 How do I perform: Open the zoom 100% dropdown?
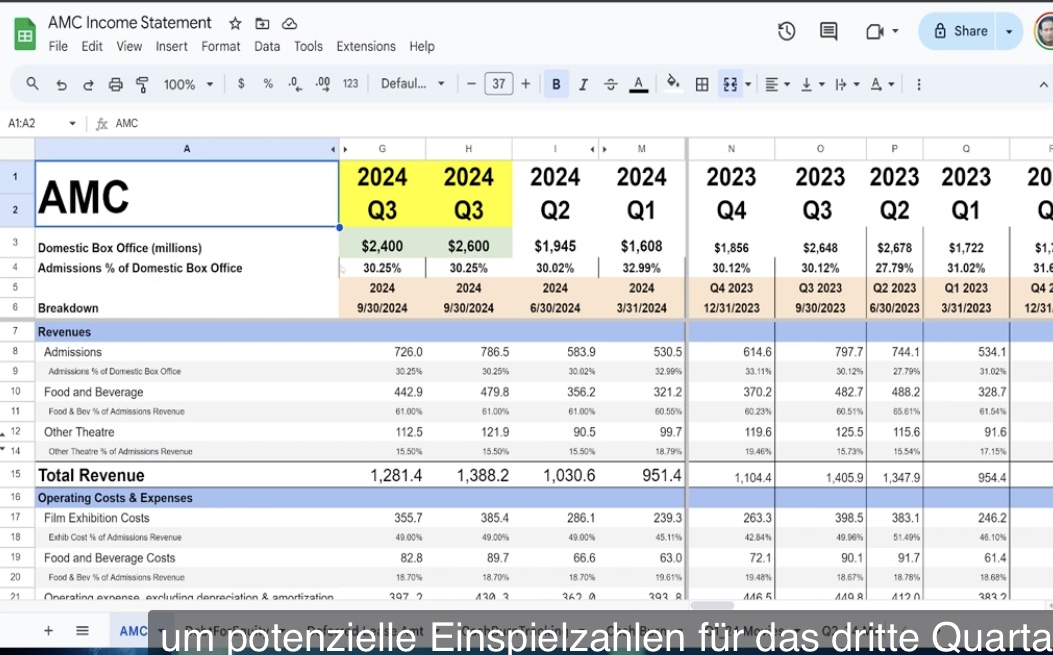click(188, 85)
